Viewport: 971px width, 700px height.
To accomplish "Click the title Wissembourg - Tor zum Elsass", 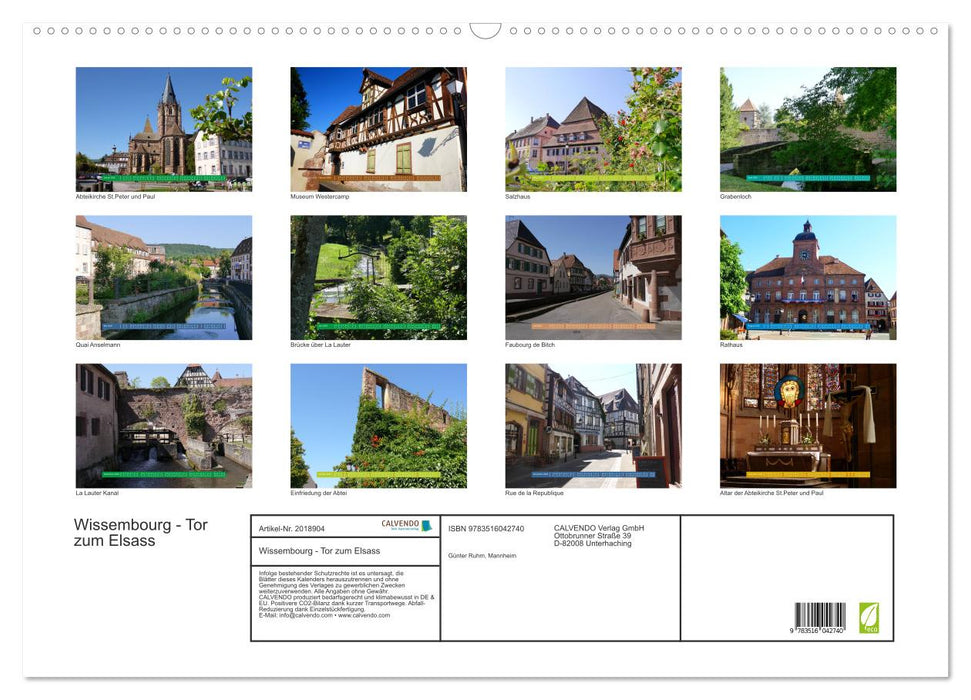I will (x=140, y=533).
